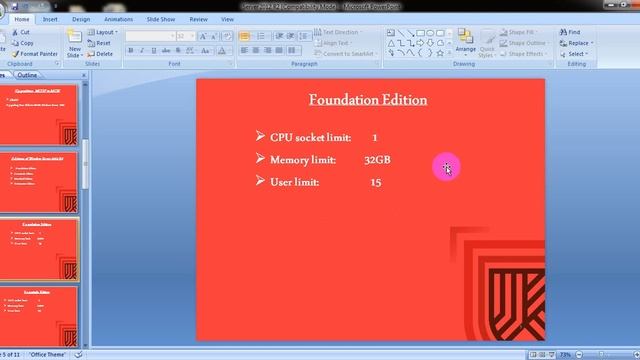640x360 pixels.
Task: Select the elbow connector shape
Action: click(401, 43)
